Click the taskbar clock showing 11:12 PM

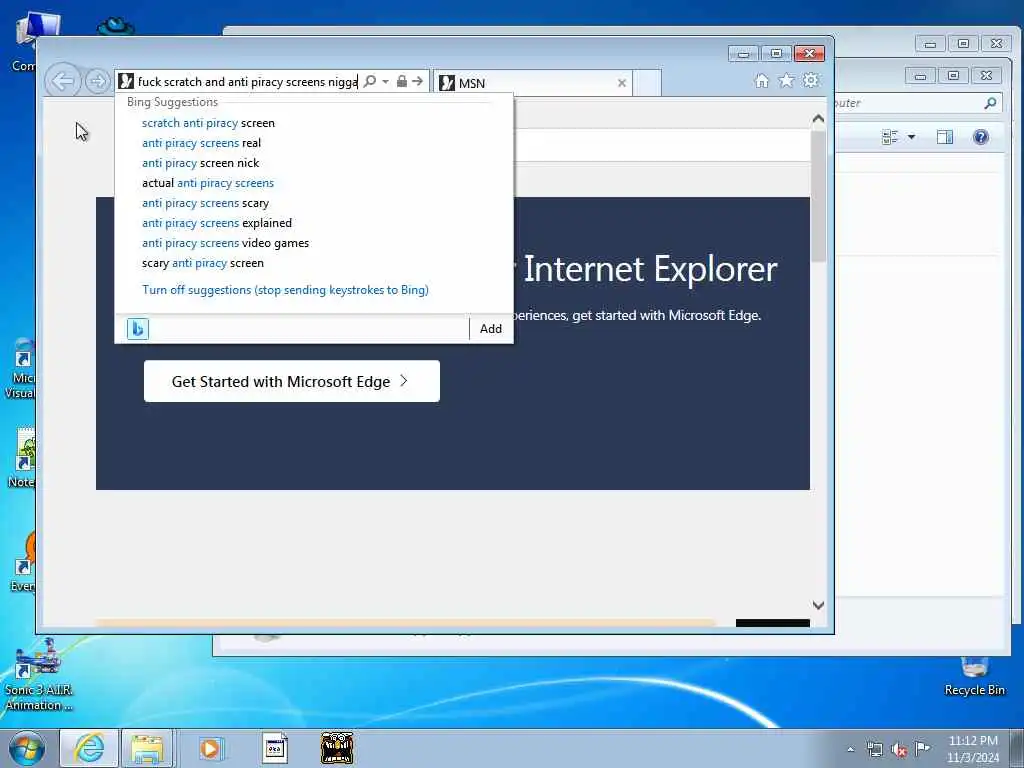(x=973, y=749)
